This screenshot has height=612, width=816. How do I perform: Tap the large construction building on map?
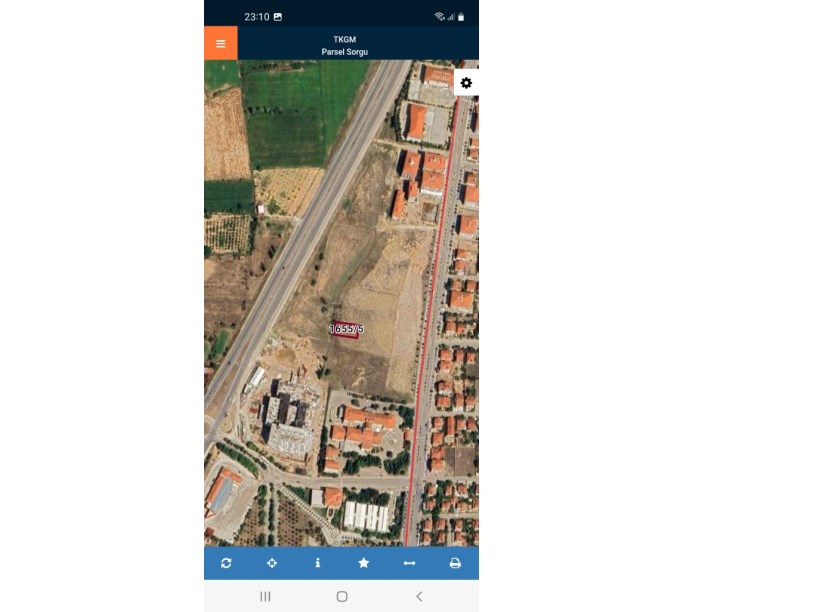click(287, 422)
